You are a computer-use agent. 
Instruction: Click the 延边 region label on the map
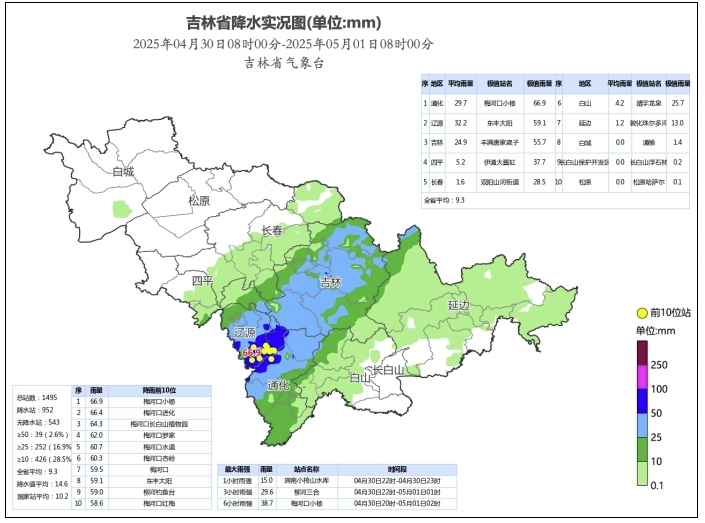pyautogui.click(x=459, y=304)
